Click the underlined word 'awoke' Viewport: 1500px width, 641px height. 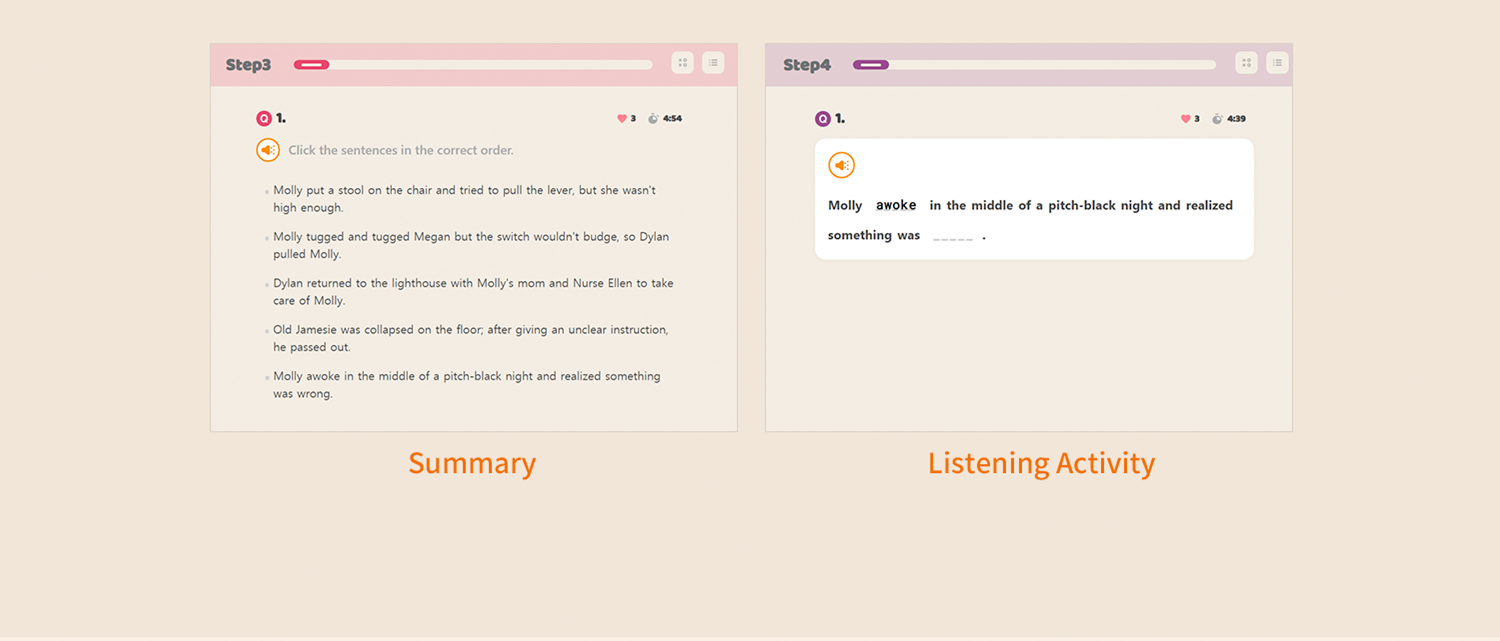click(x=896, y=206)
